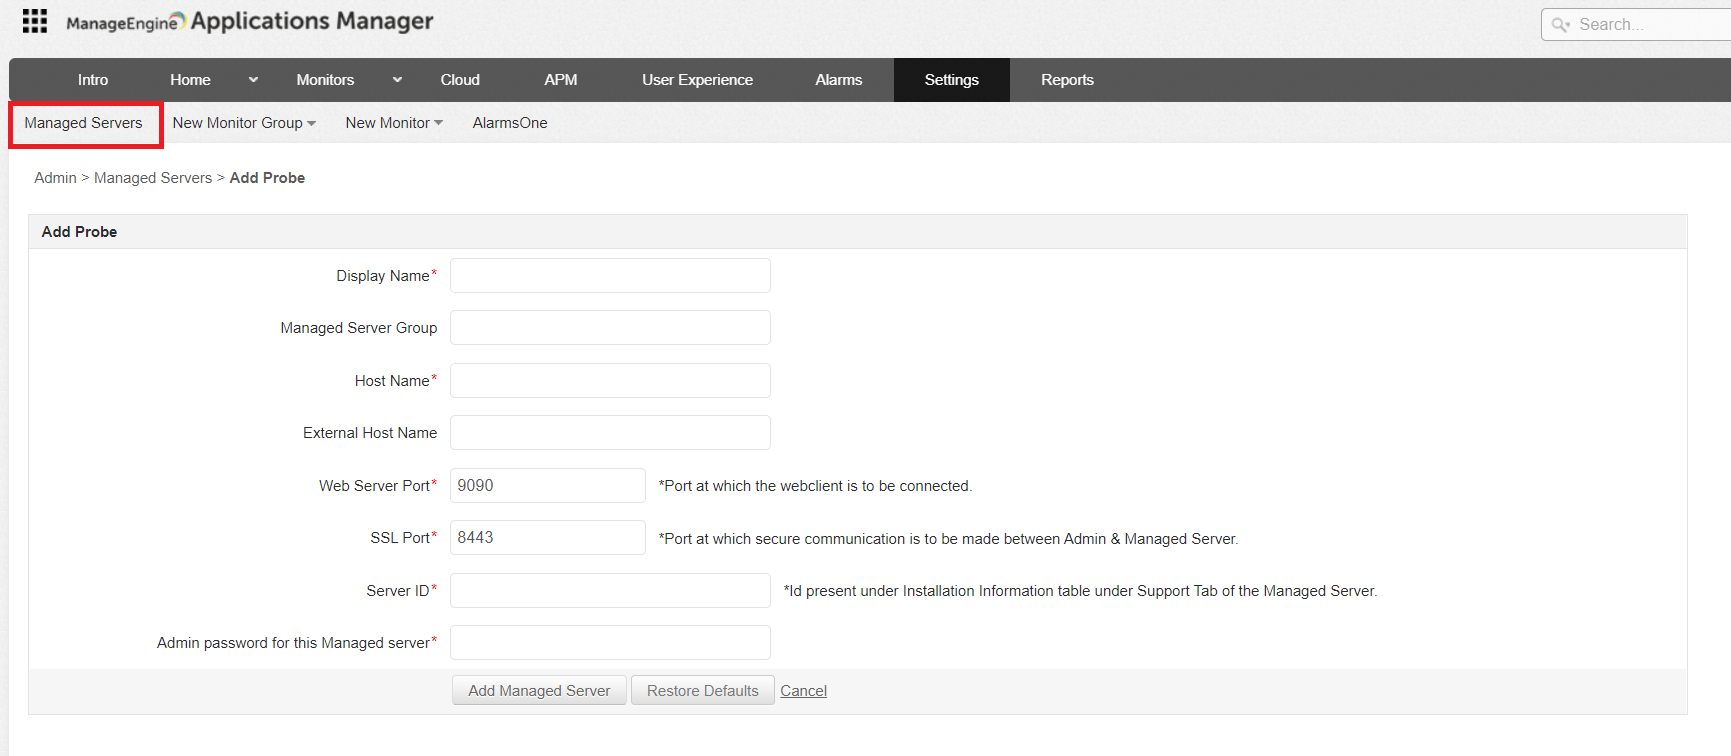Select the SSL Port field

pos(547,538)
